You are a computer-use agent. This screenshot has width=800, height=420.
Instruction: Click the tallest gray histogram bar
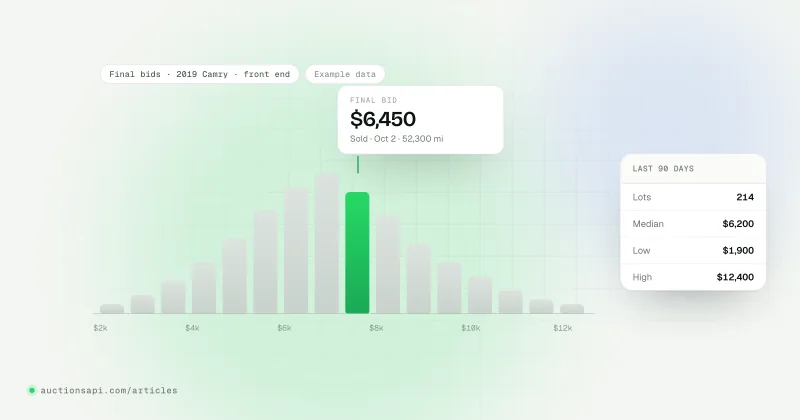327,243
